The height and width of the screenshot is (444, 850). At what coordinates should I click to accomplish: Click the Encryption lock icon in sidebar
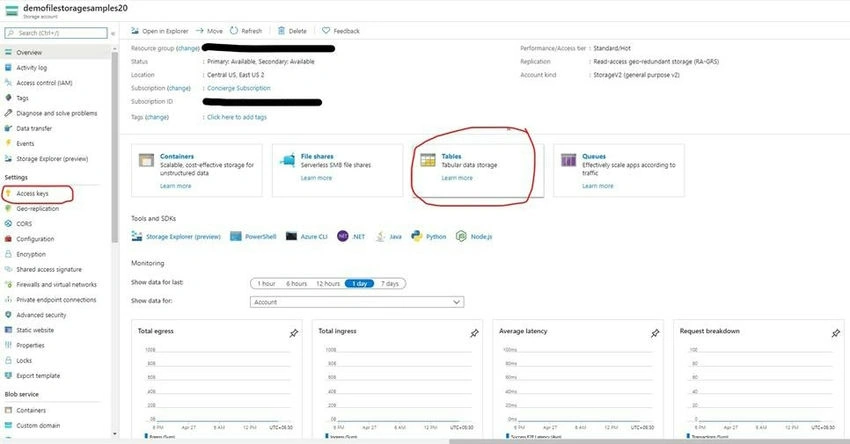(x=8, y=254)
